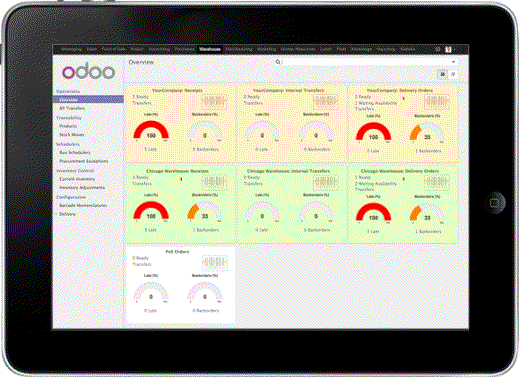Click the Configuration section header

(71, 197)
